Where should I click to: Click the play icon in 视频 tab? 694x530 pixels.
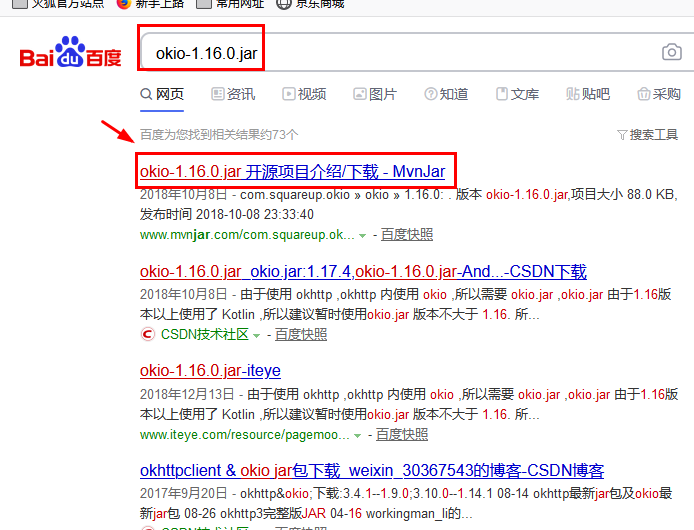click(x=289, y=94)
